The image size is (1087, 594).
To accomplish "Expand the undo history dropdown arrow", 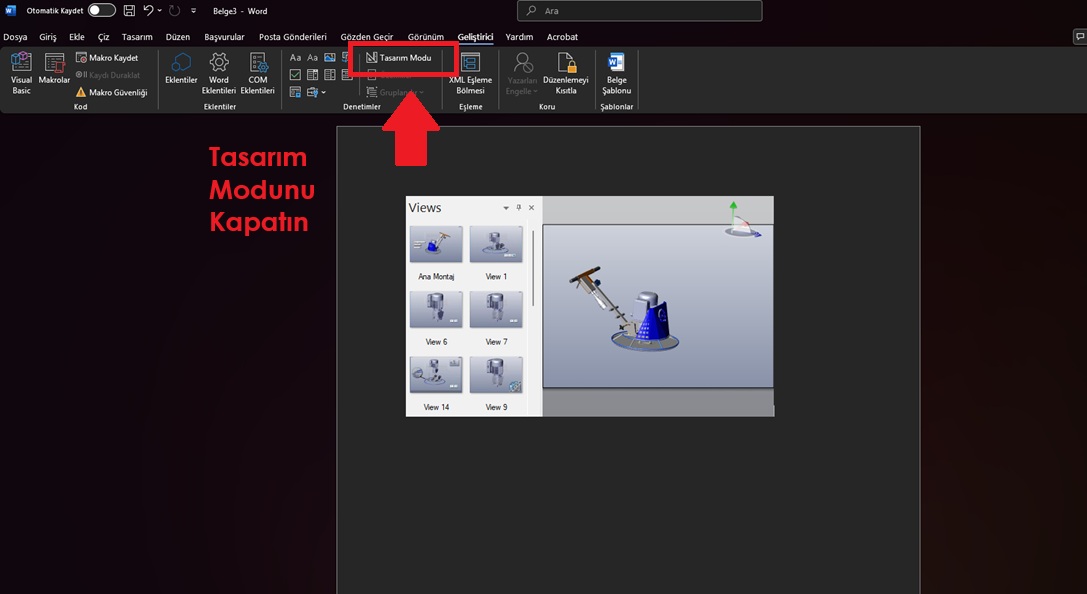I will [161, 11].
